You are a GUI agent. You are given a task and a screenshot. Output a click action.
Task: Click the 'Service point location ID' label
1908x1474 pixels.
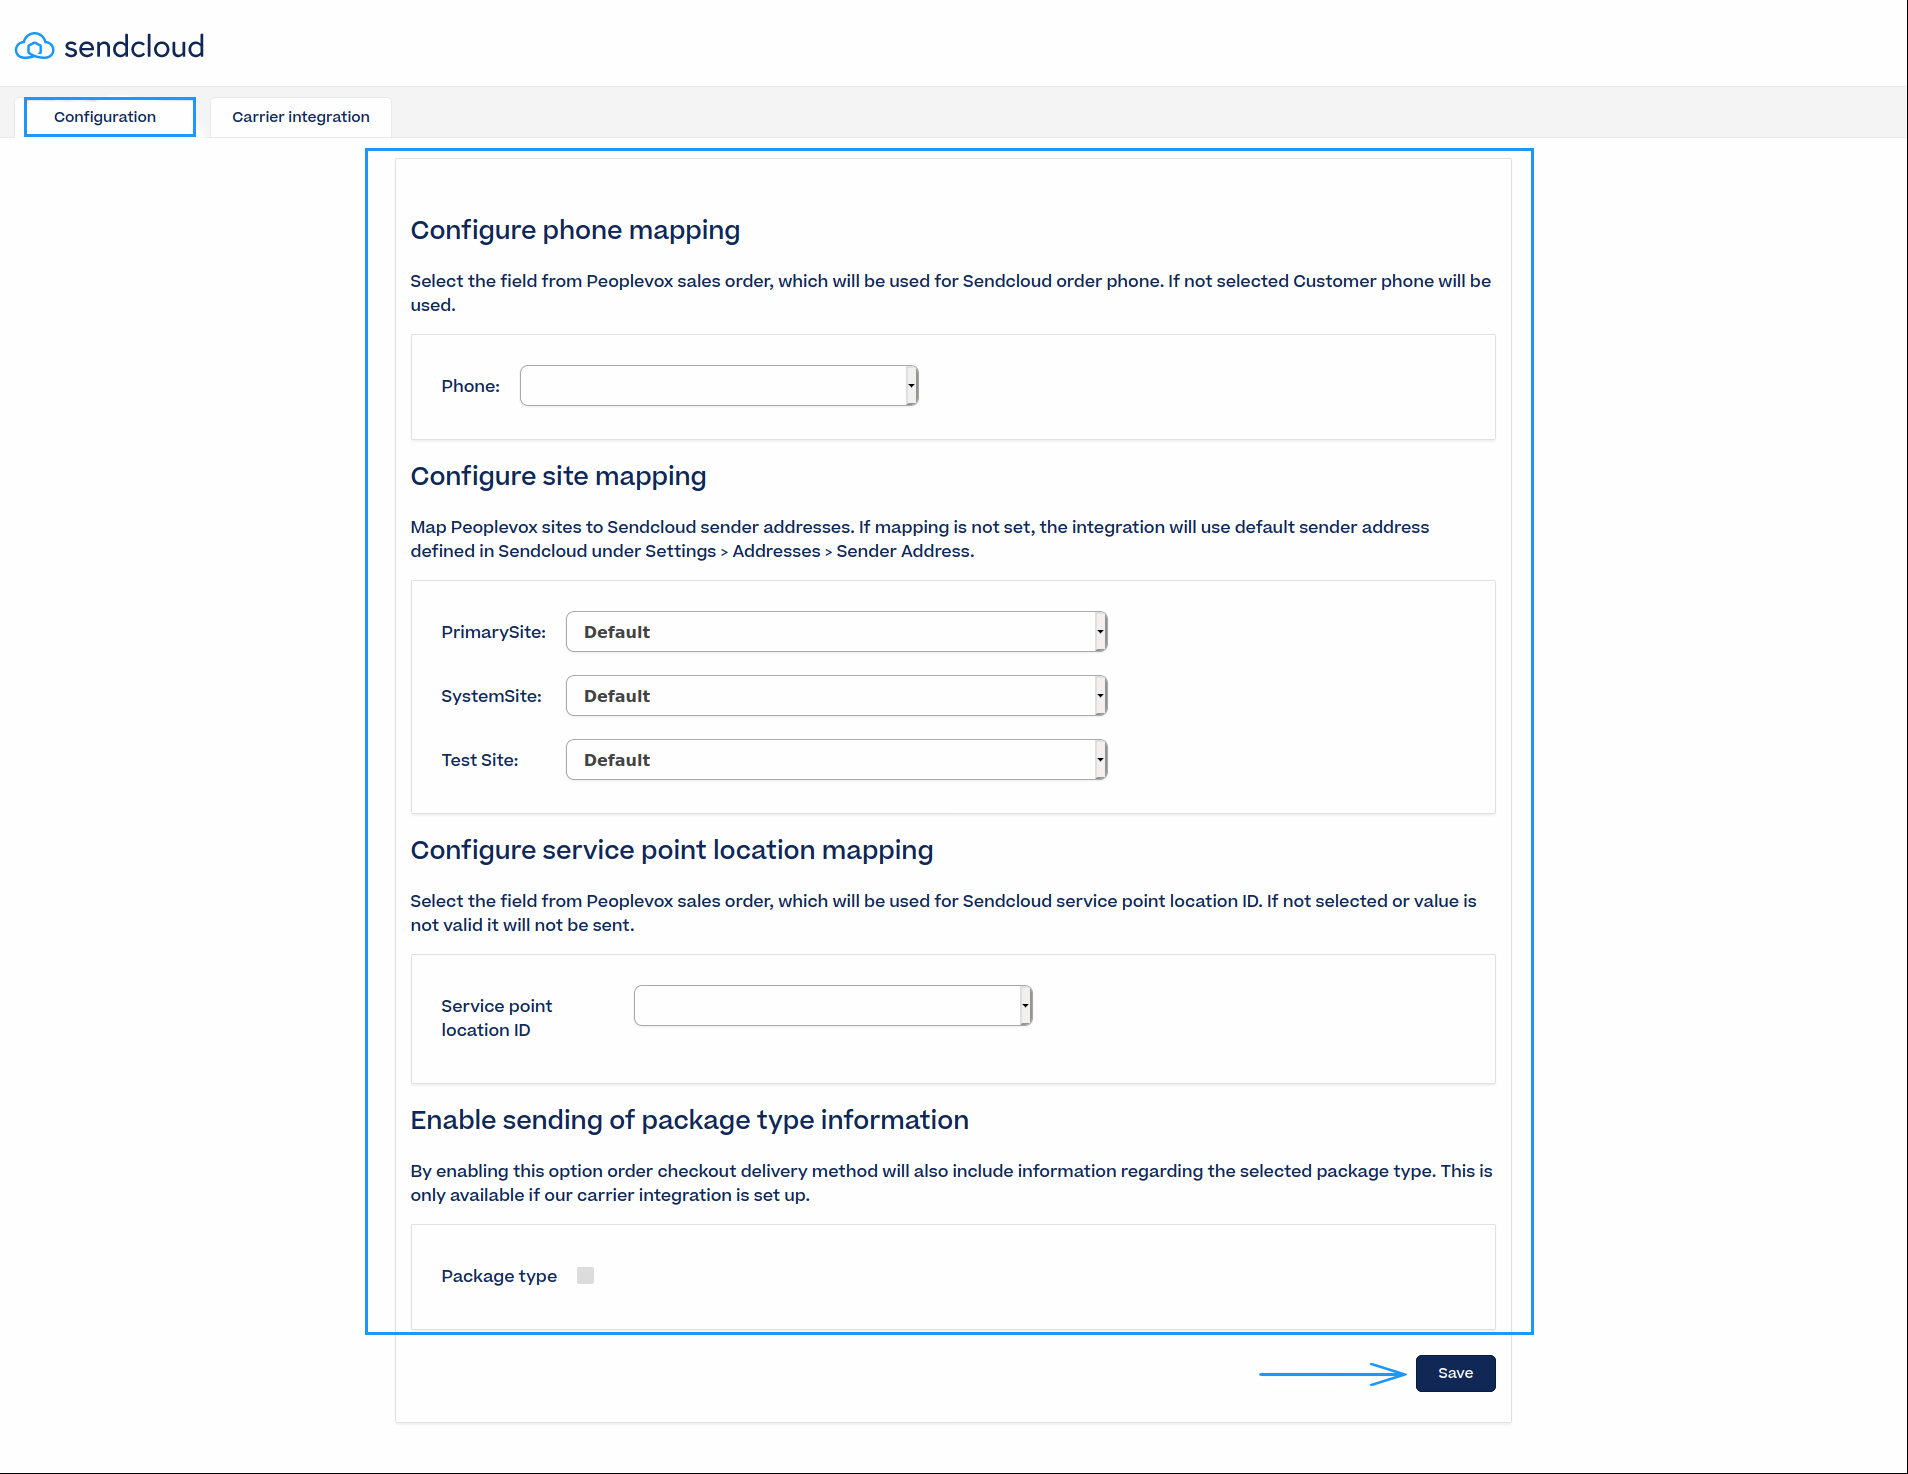click(497, 1018)
